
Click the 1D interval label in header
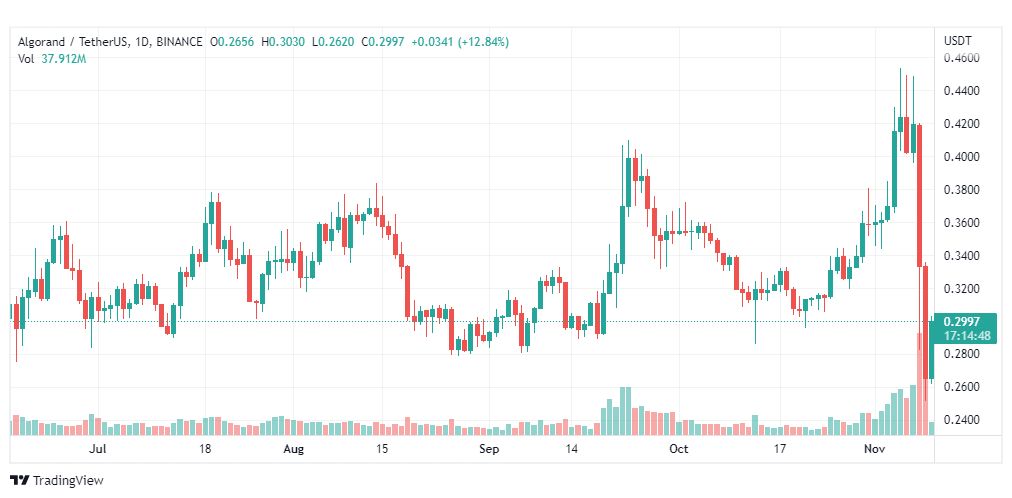(142, 42)
